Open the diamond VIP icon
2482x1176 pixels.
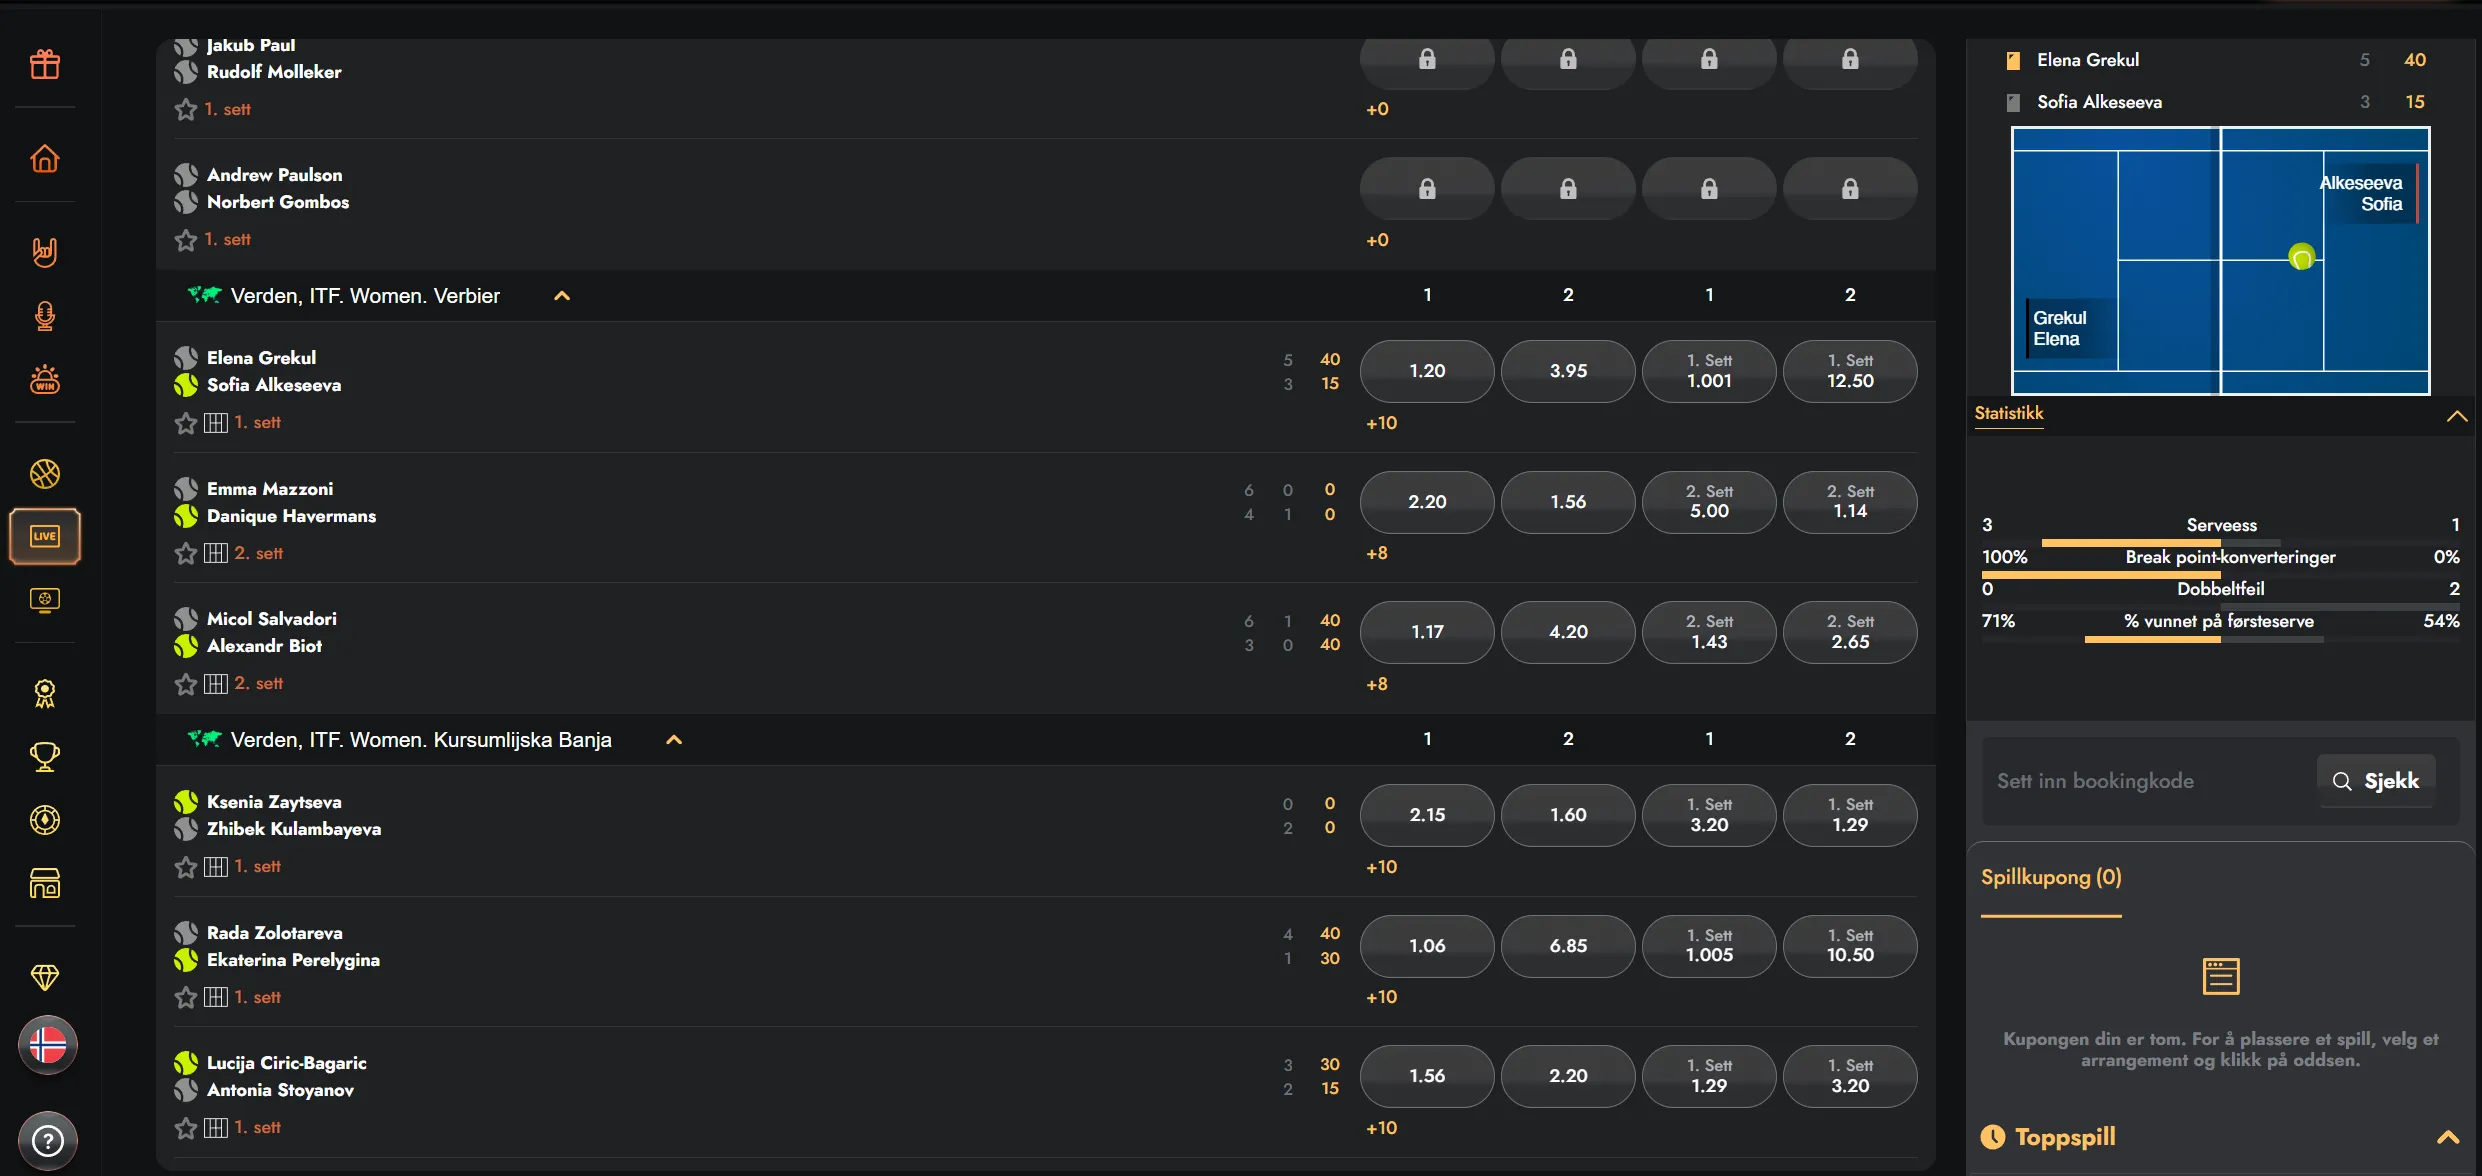point(45,977)
